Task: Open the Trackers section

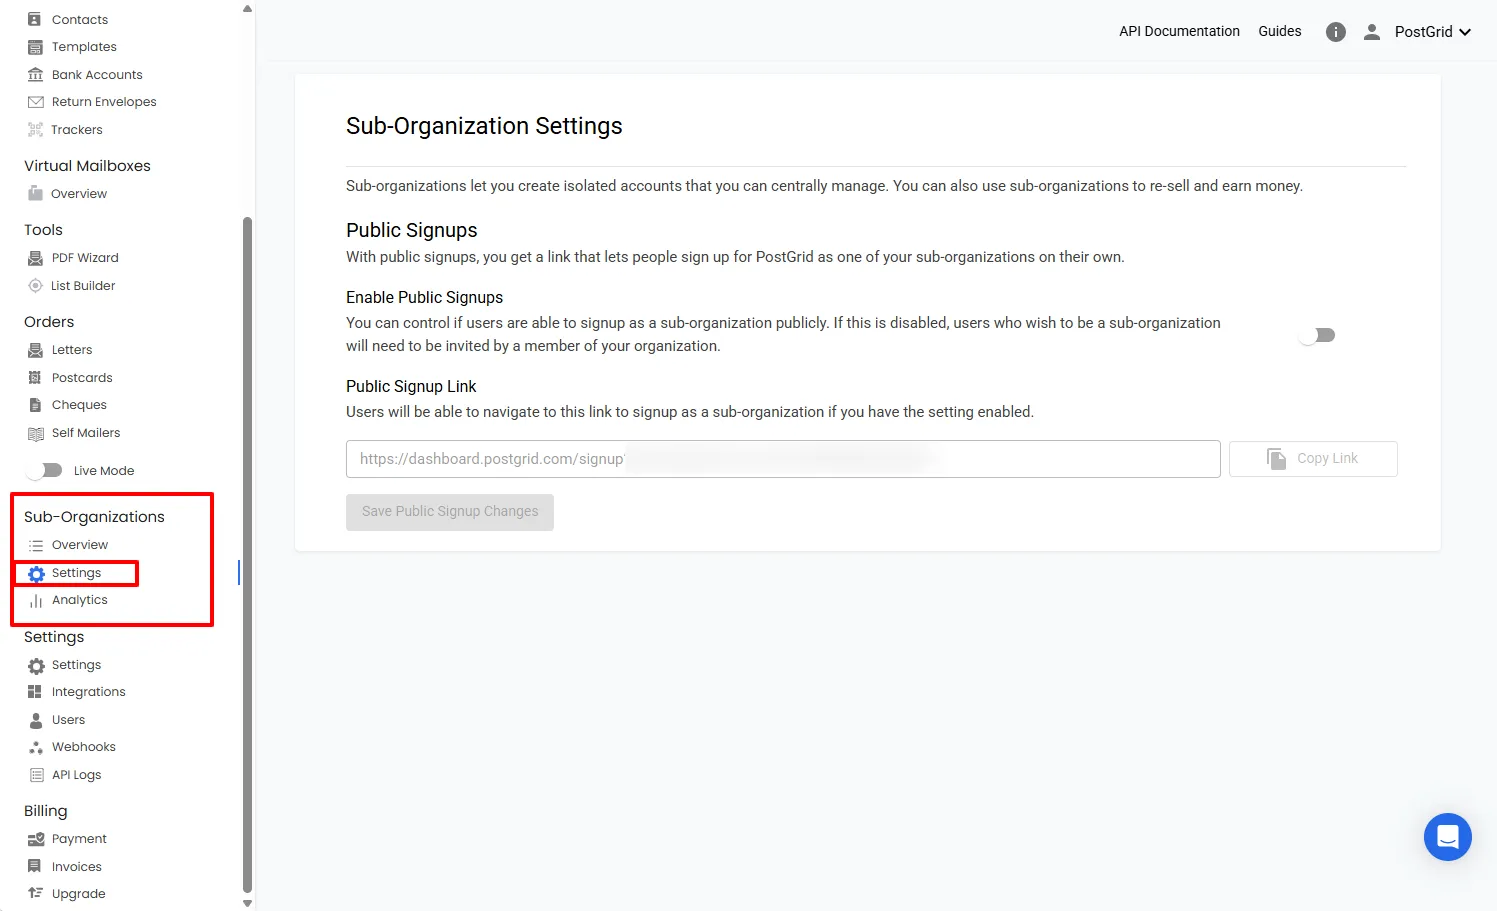Action: pos(76,129)
